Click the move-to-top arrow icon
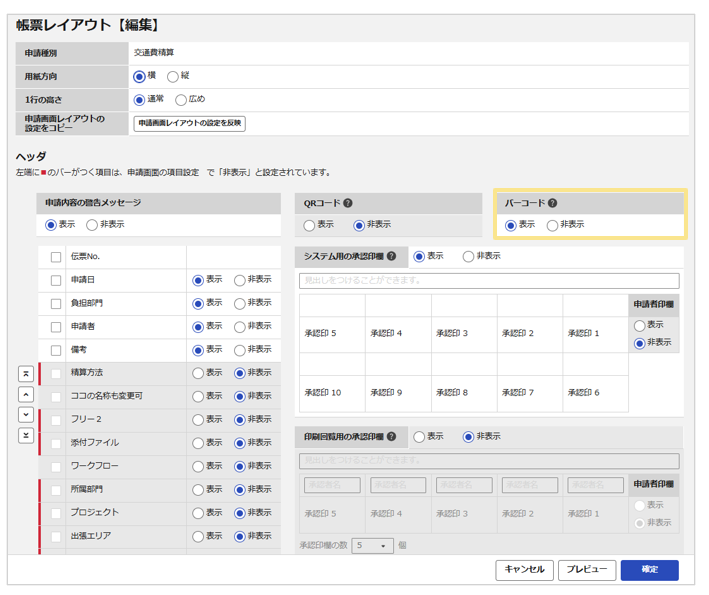This screenshot has width=709, height=595. coord(26,373)
